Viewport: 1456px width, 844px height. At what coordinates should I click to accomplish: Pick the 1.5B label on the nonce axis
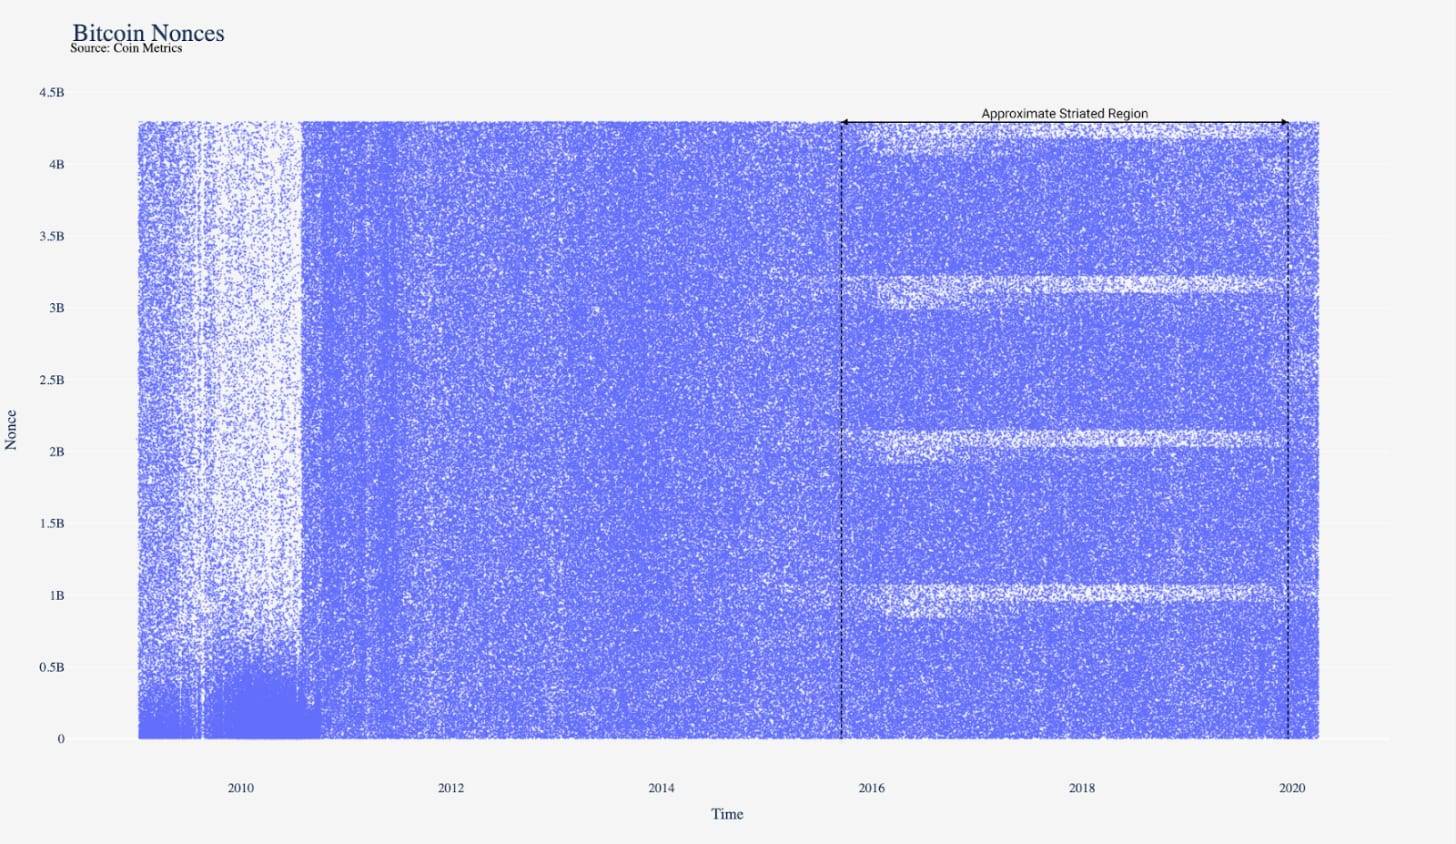coord(52,523)
